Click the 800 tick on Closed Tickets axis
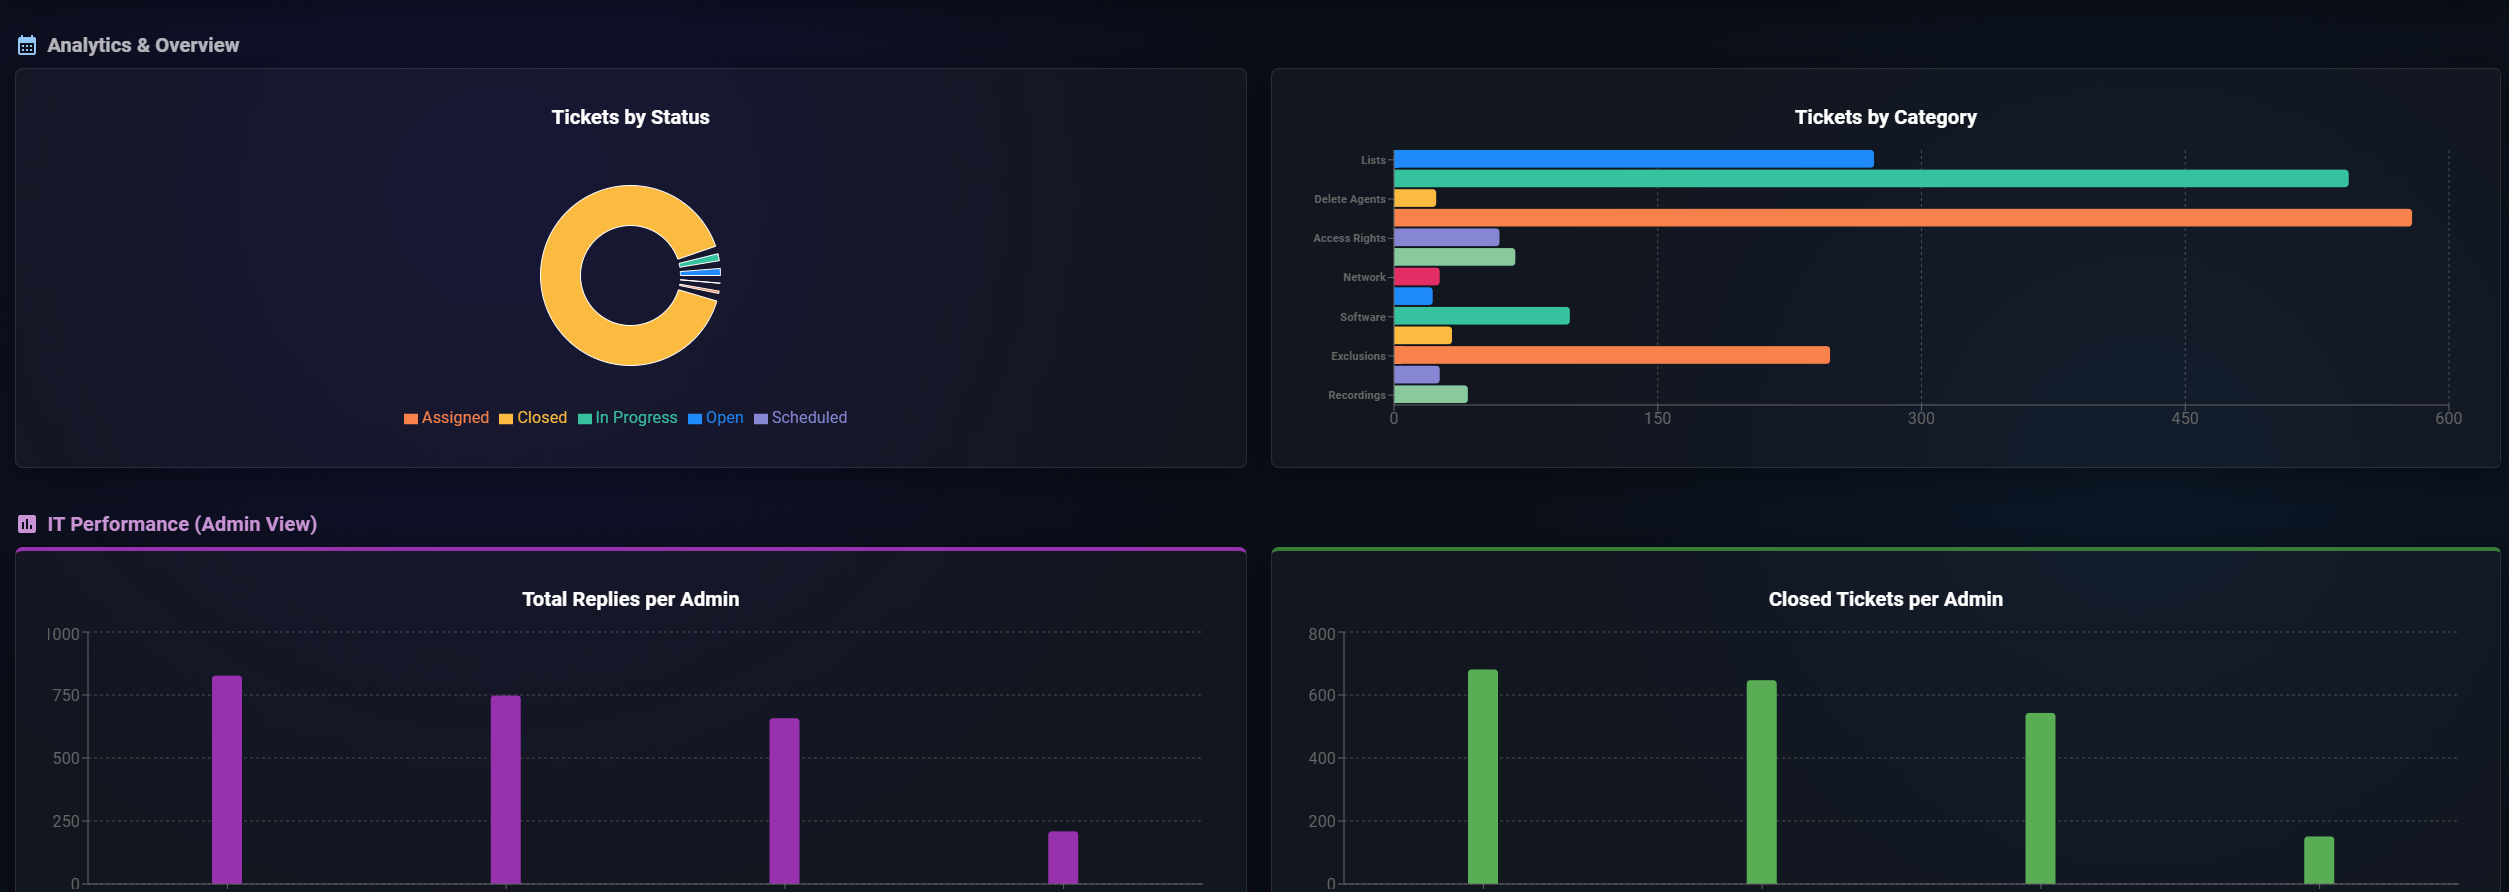This screenshot has width=2509, height=892. click(1322, 634)
